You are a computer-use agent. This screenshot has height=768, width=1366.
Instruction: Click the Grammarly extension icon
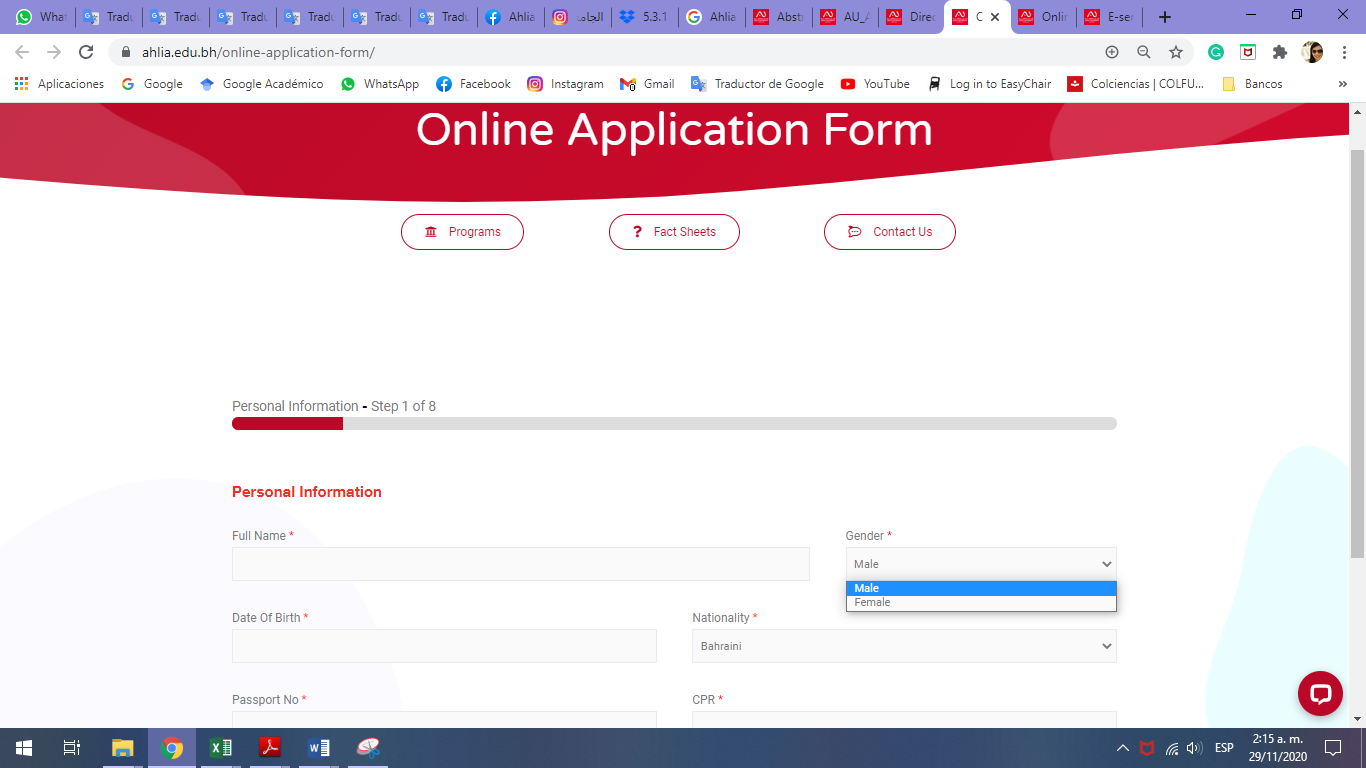point(1215,50)
